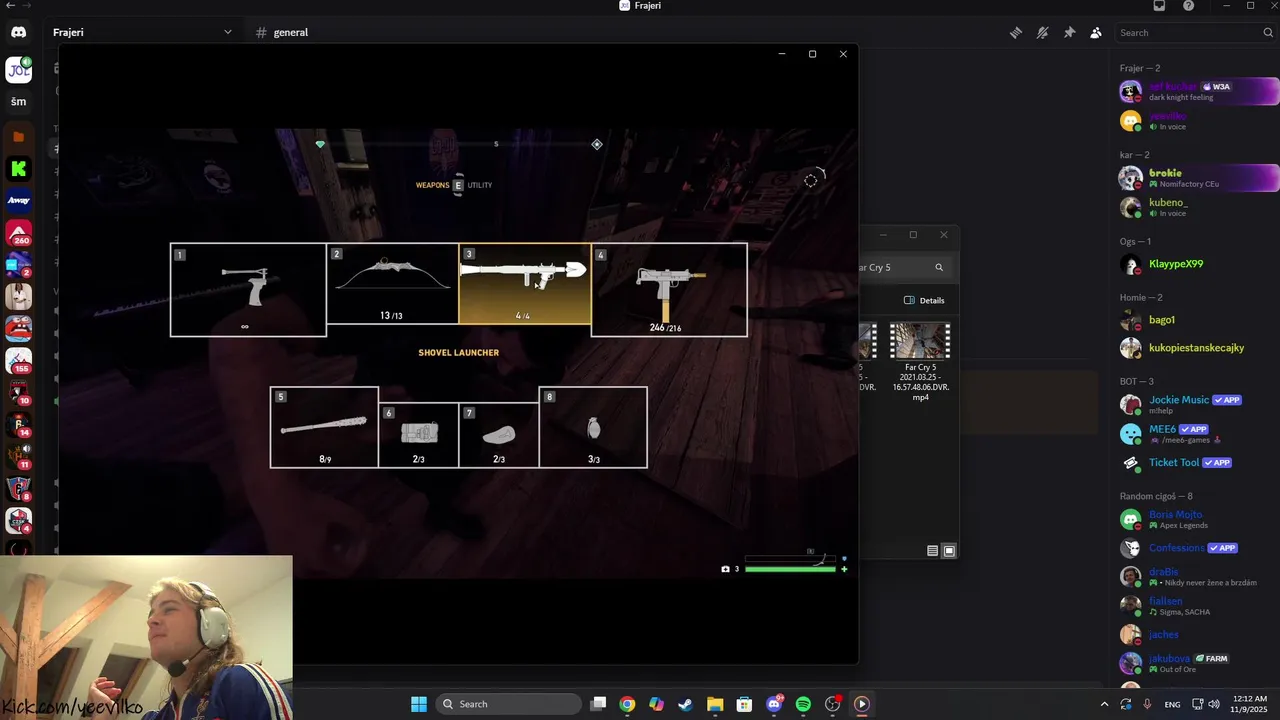Select slot 6 remote explosive
The height and width of the screenshot is (720, 1280).
pos(419,435)
